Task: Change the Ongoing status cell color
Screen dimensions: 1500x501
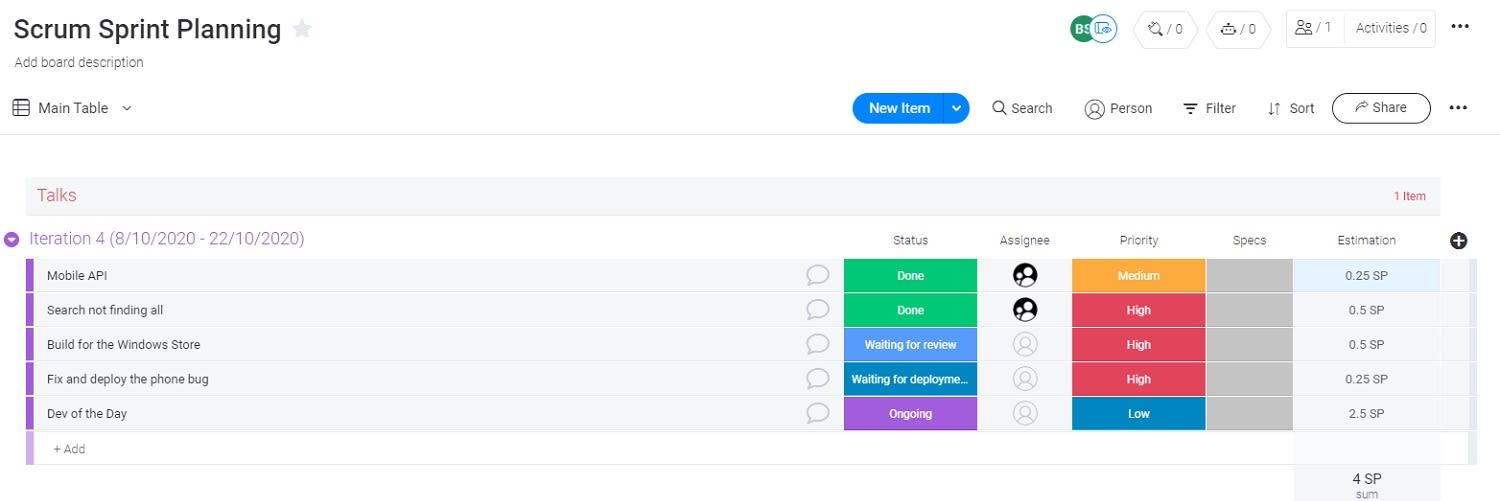Action: [910, 413]
